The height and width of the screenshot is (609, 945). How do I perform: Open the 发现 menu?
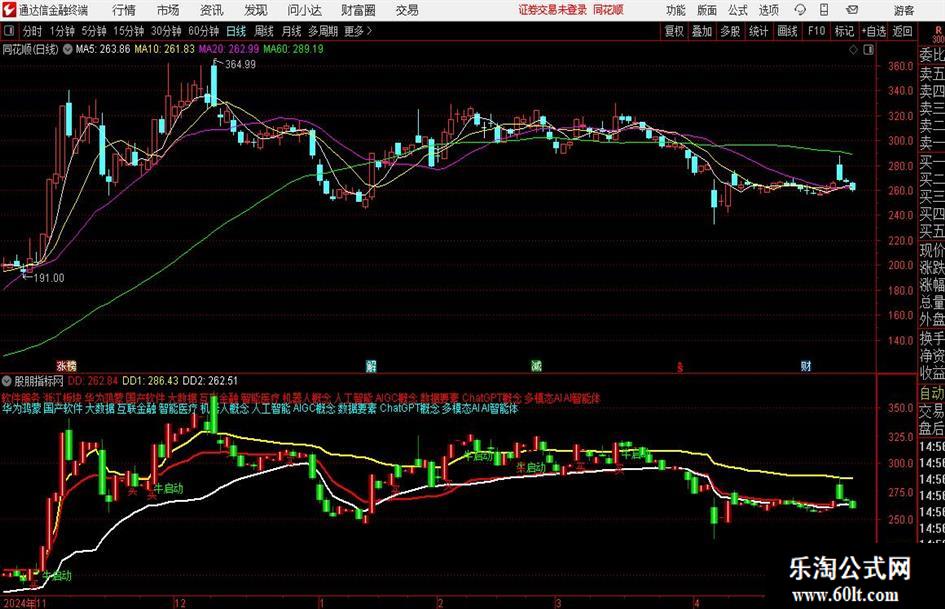(x=256, y=10)
